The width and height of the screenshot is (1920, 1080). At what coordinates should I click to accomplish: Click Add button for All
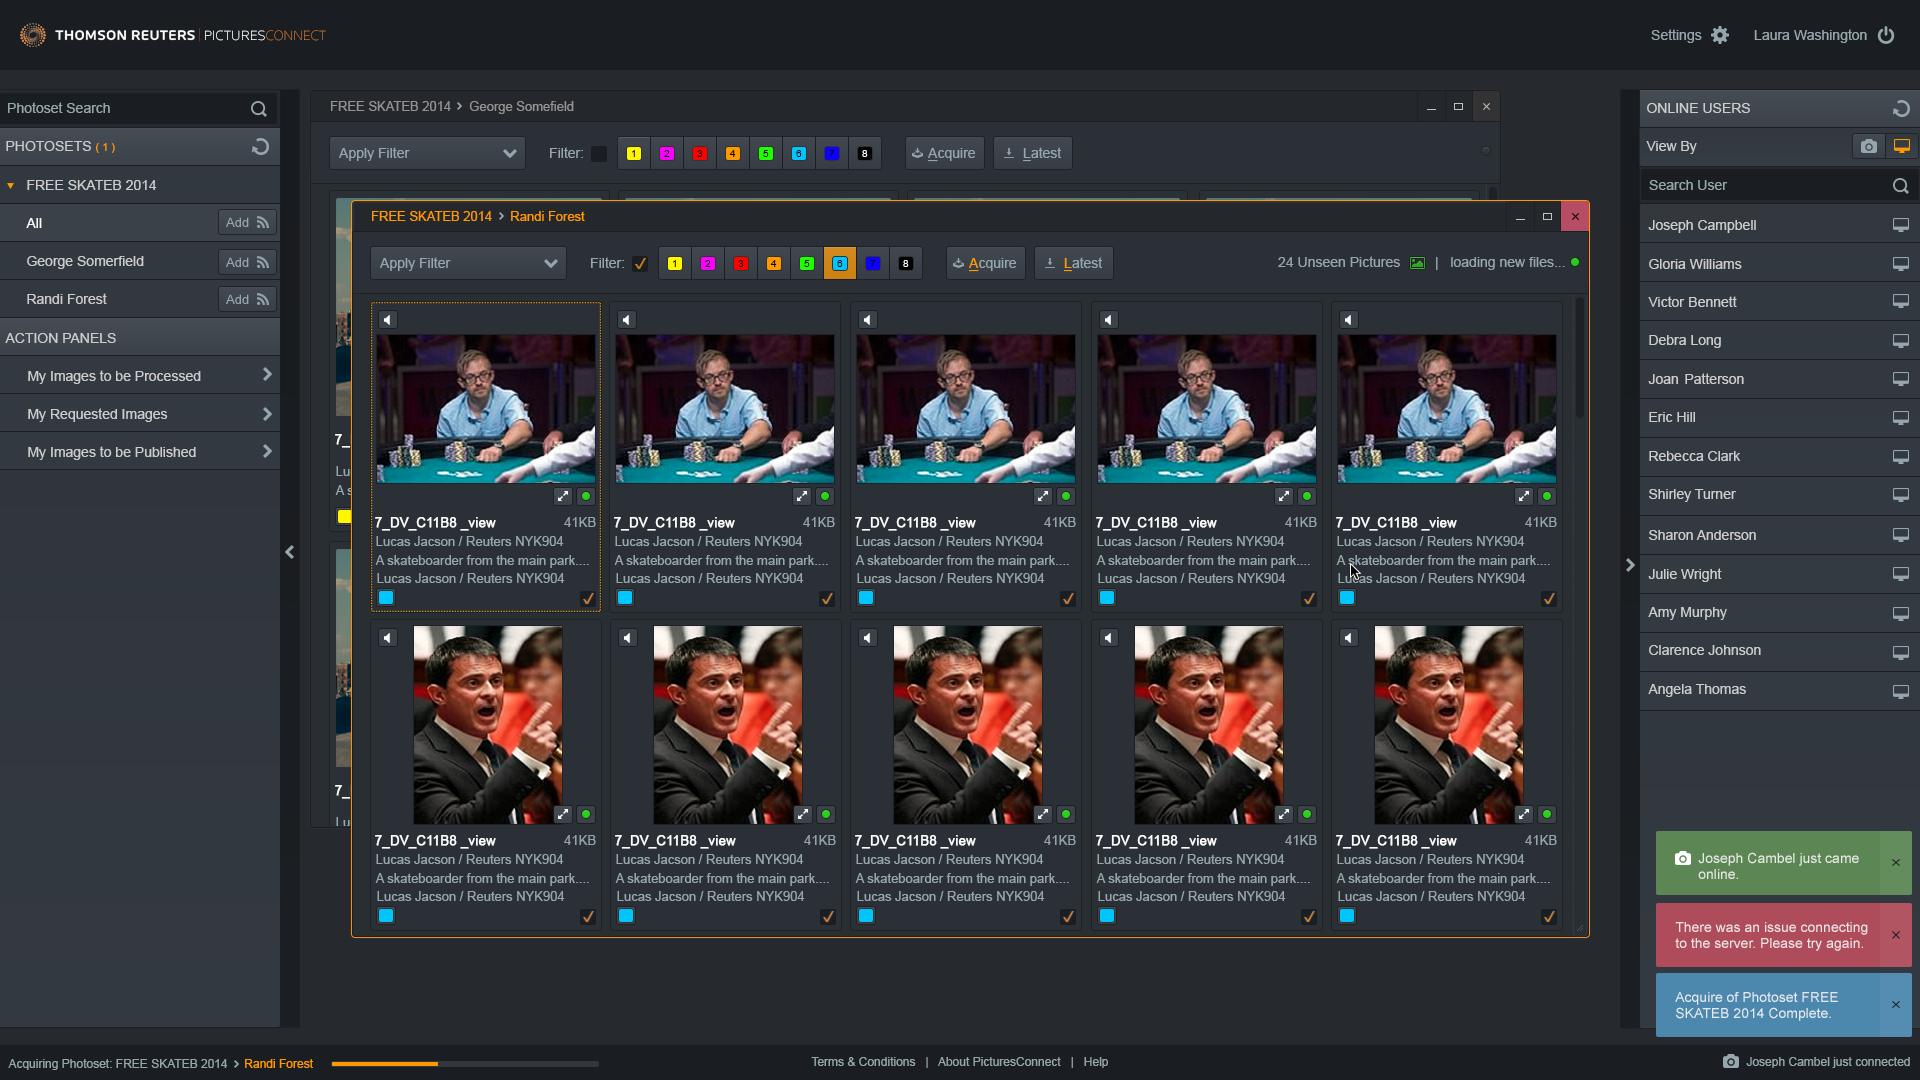coord(247,223)
